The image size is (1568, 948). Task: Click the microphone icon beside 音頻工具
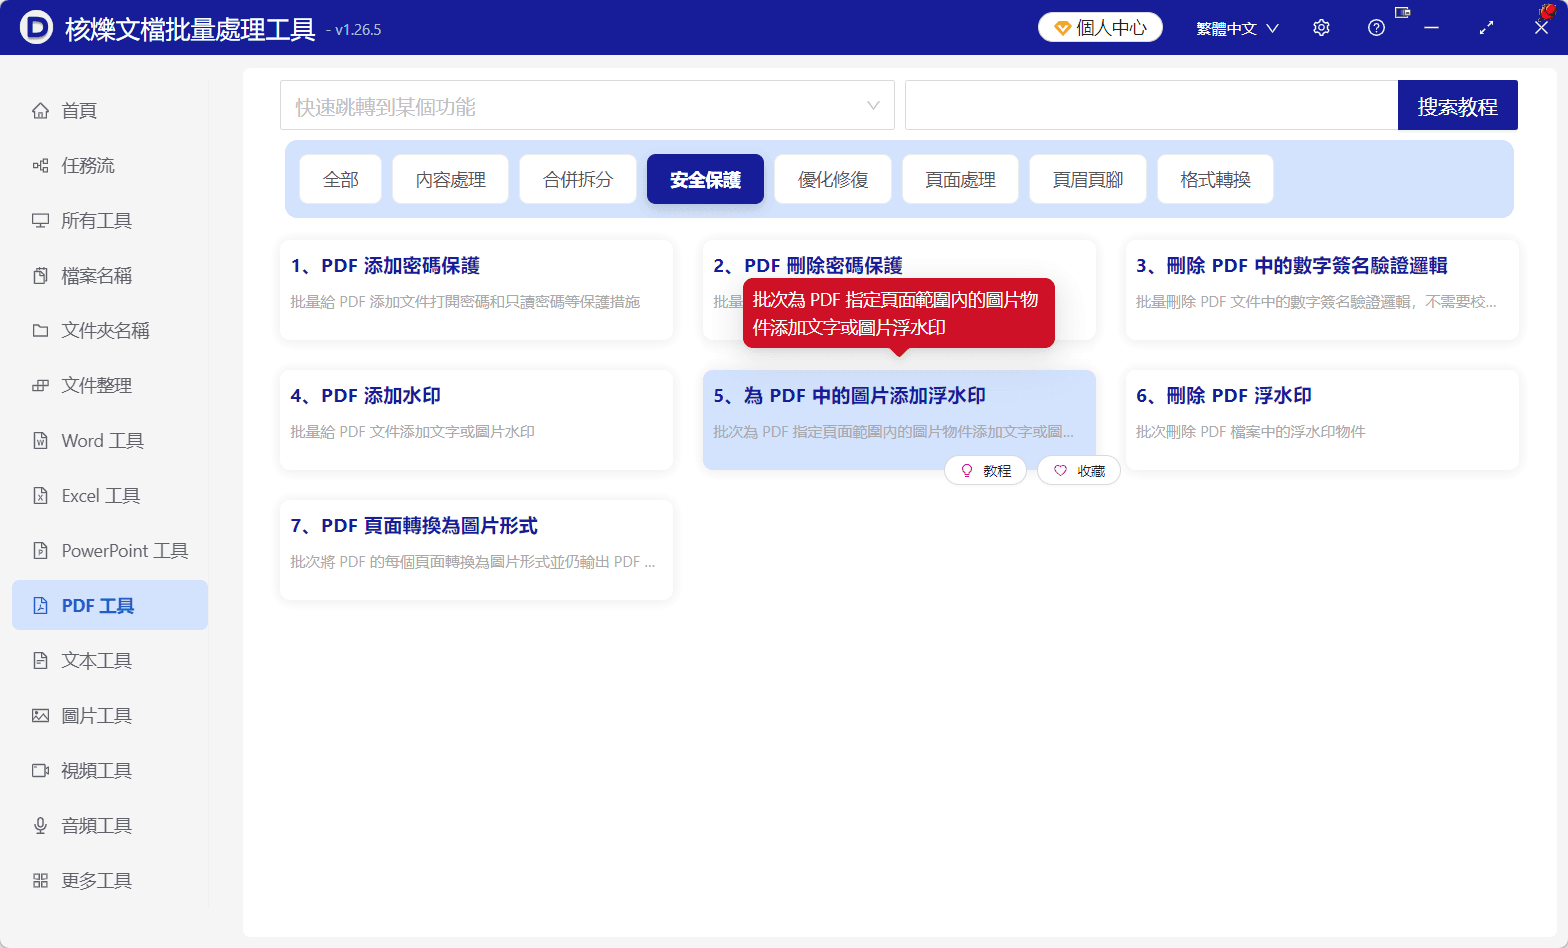40,825
